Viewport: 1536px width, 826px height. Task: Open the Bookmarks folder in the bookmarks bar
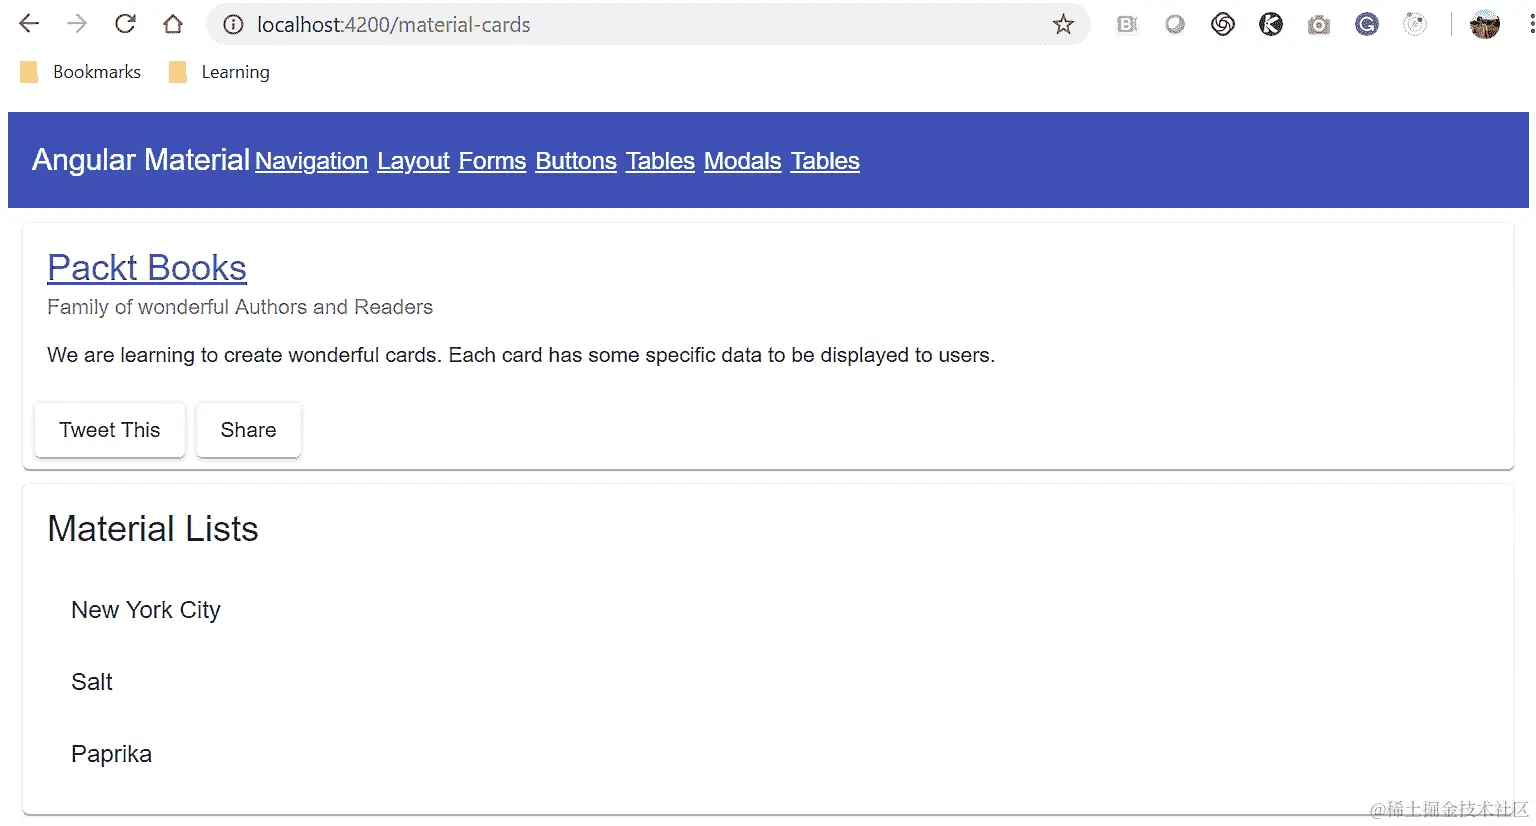click(x=80, y=72)
